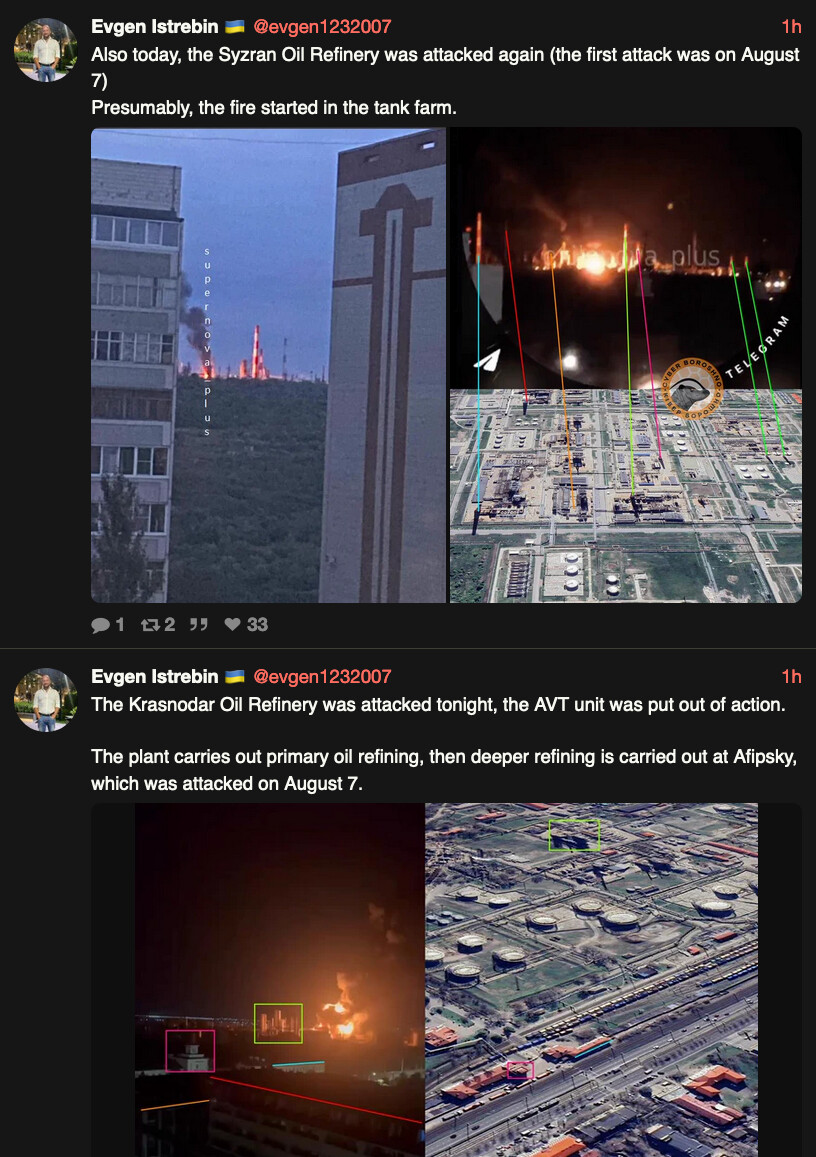View the daytime apartment building refinery smoke photo
The image size is (816, 1157).
[x=269, y=365]
